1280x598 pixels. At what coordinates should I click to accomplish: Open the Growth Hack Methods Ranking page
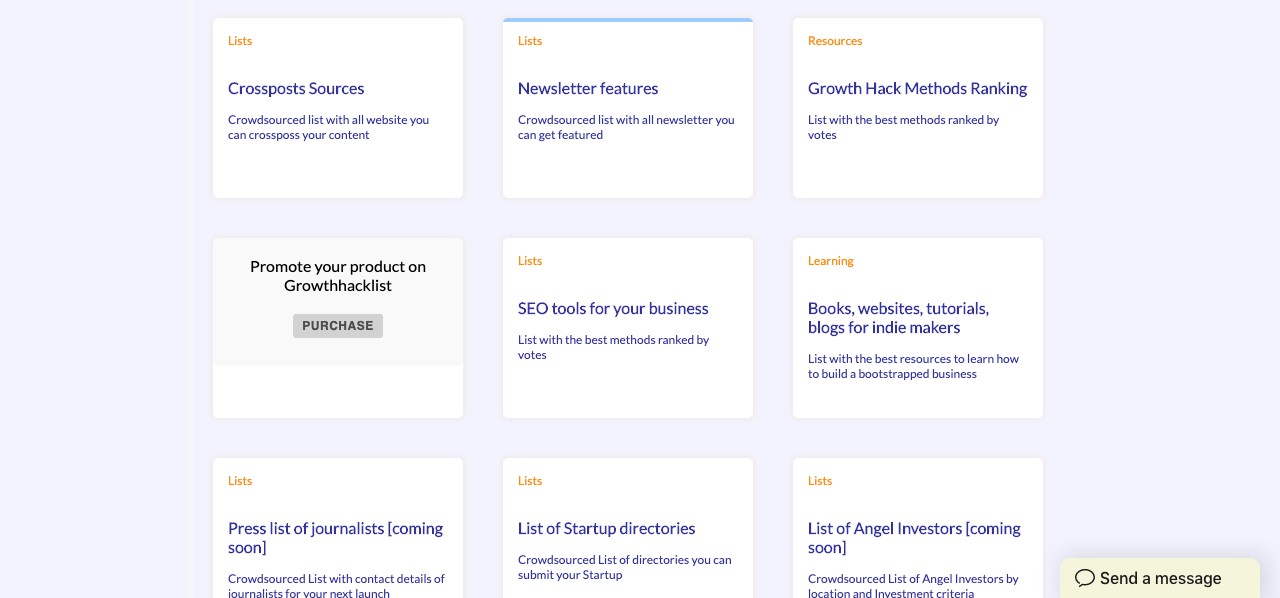pyautogui.click(x=917, y=88)
